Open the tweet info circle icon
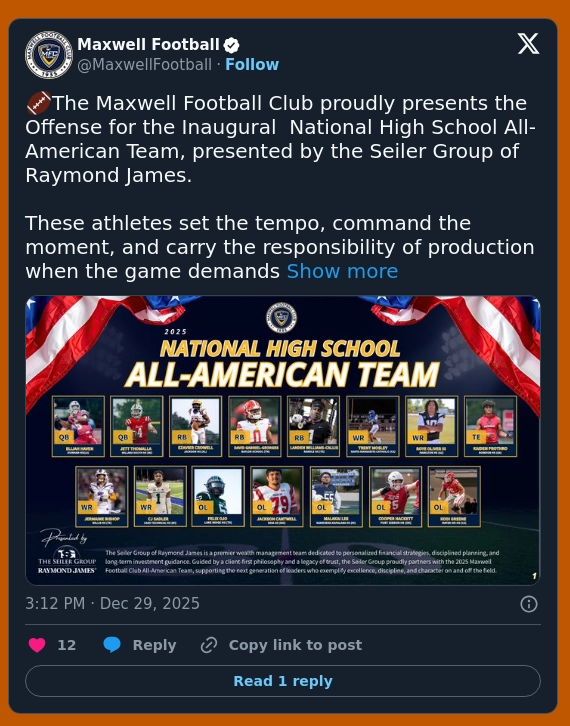The width and height of the screenshot is (570, 726). 529,604
